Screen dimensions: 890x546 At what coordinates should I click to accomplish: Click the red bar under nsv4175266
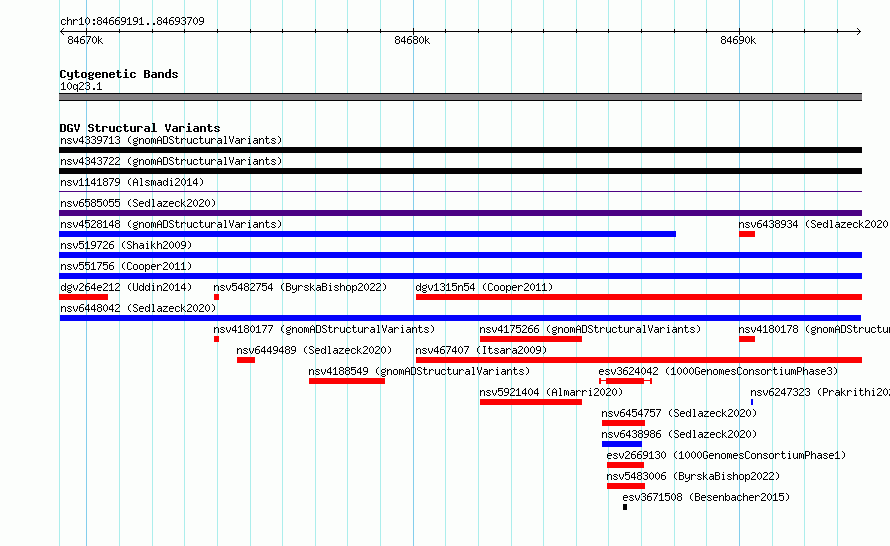[531, 339]
